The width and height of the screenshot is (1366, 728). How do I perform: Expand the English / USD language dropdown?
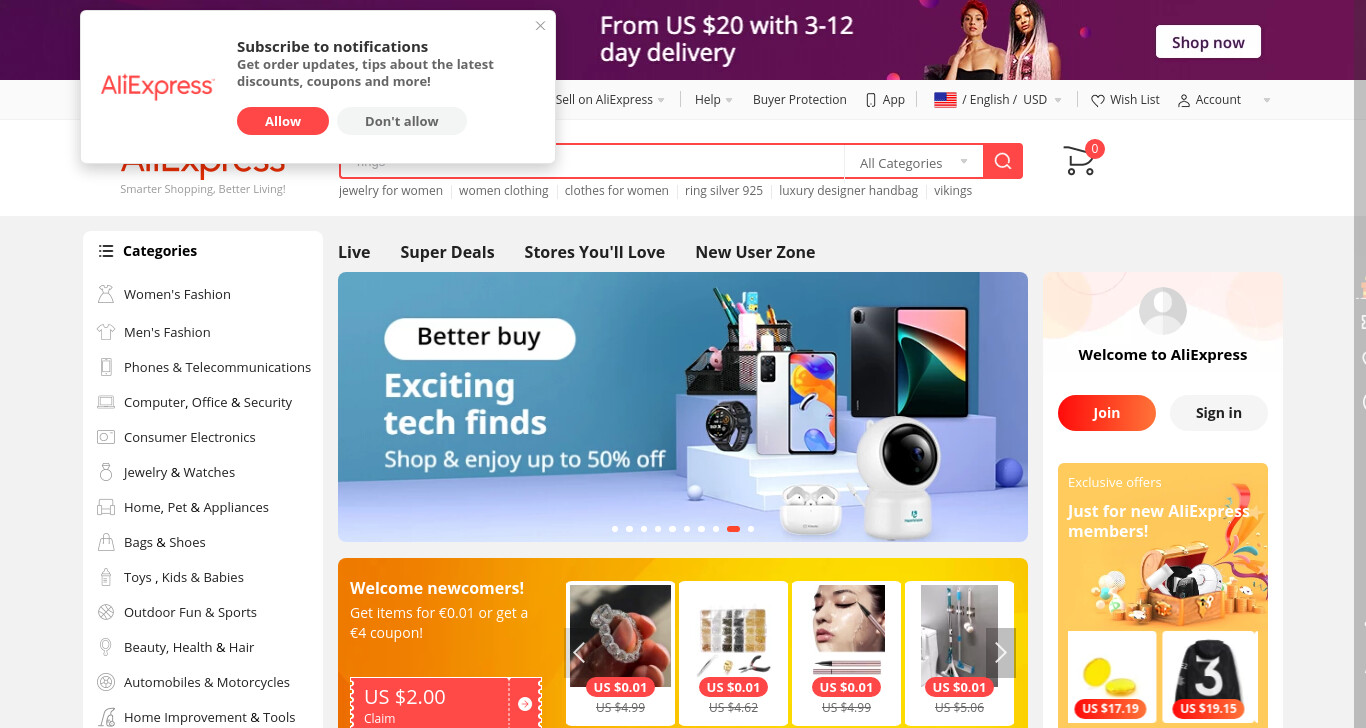[x=998, y=100]
